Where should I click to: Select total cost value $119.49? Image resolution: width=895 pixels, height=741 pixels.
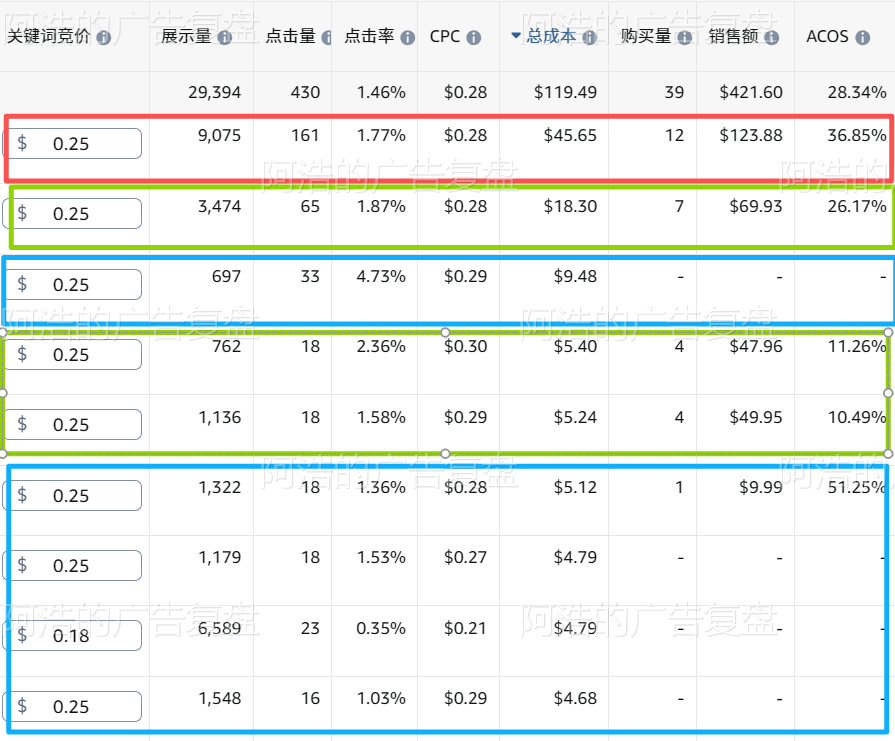coord(565,92)
